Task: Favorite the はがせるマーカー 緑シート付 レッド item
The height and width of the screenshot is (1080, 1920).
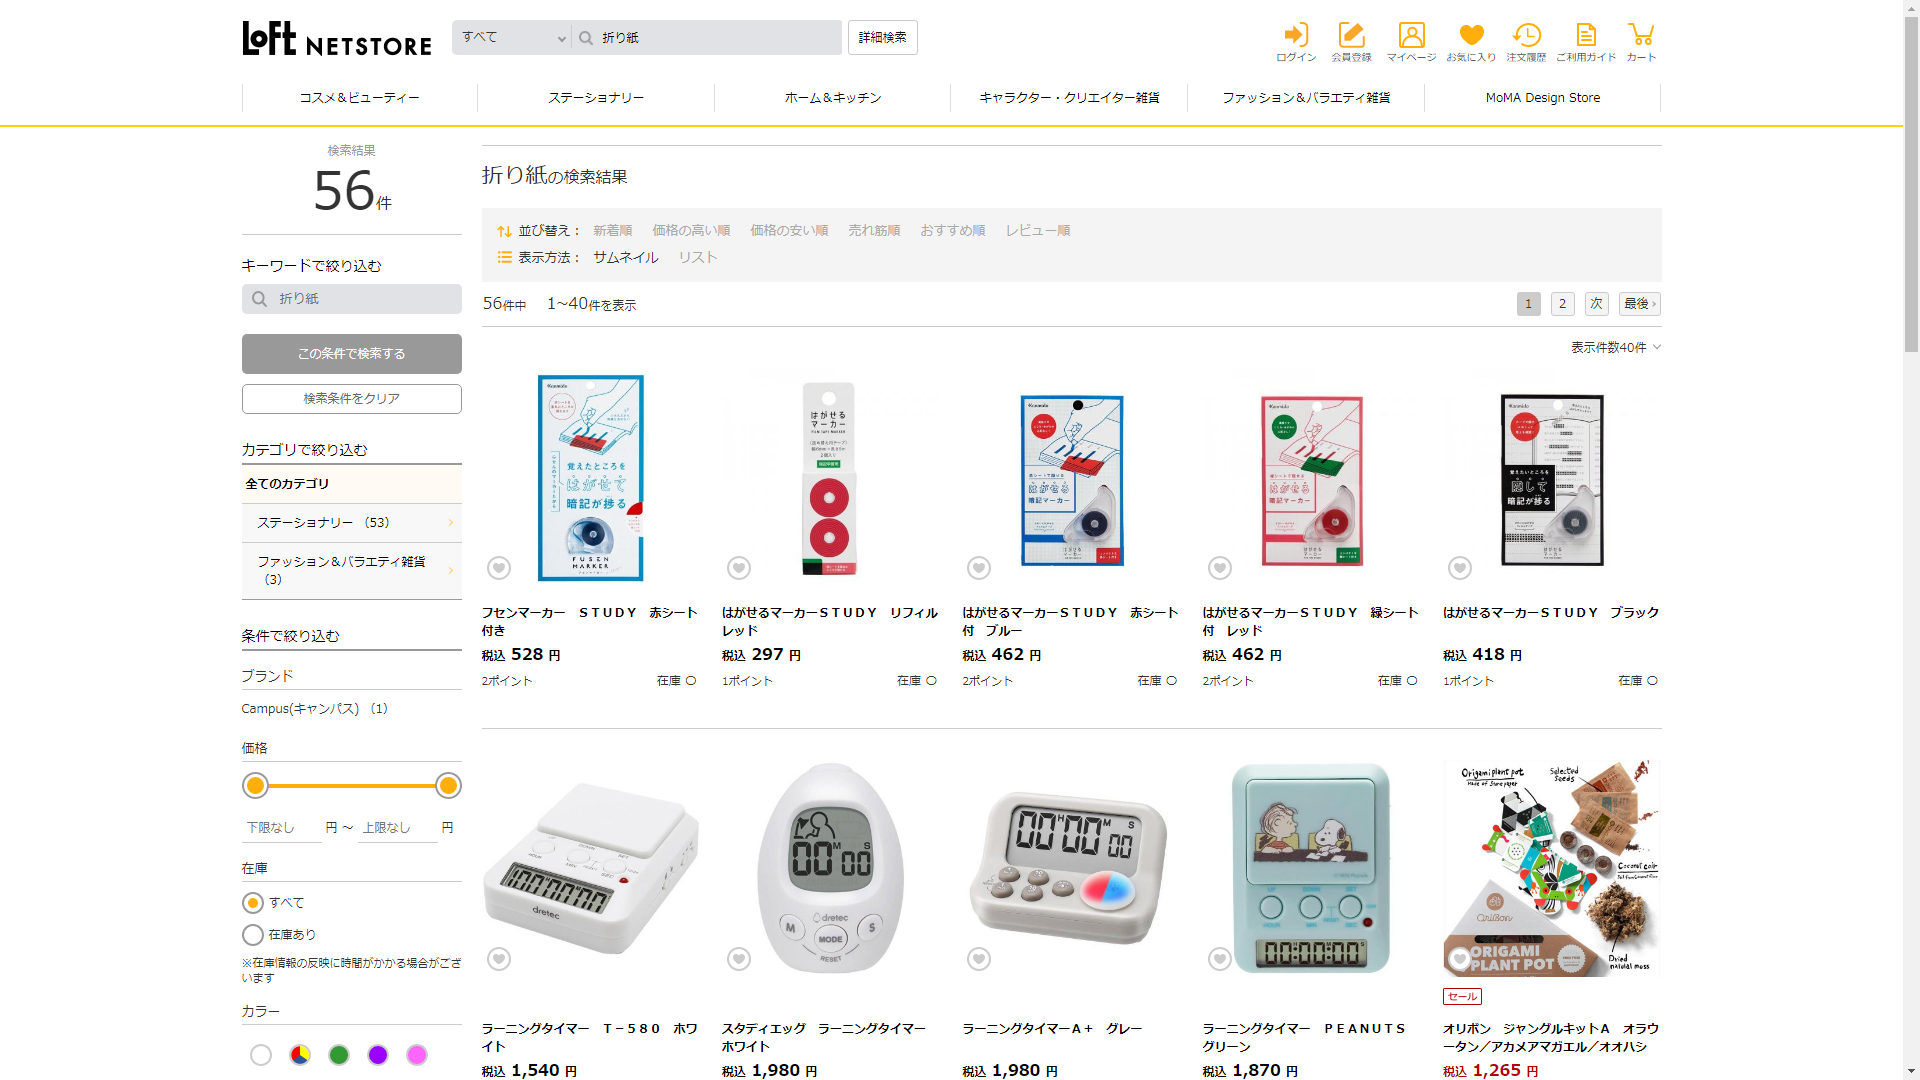Action: (1220, 568)
